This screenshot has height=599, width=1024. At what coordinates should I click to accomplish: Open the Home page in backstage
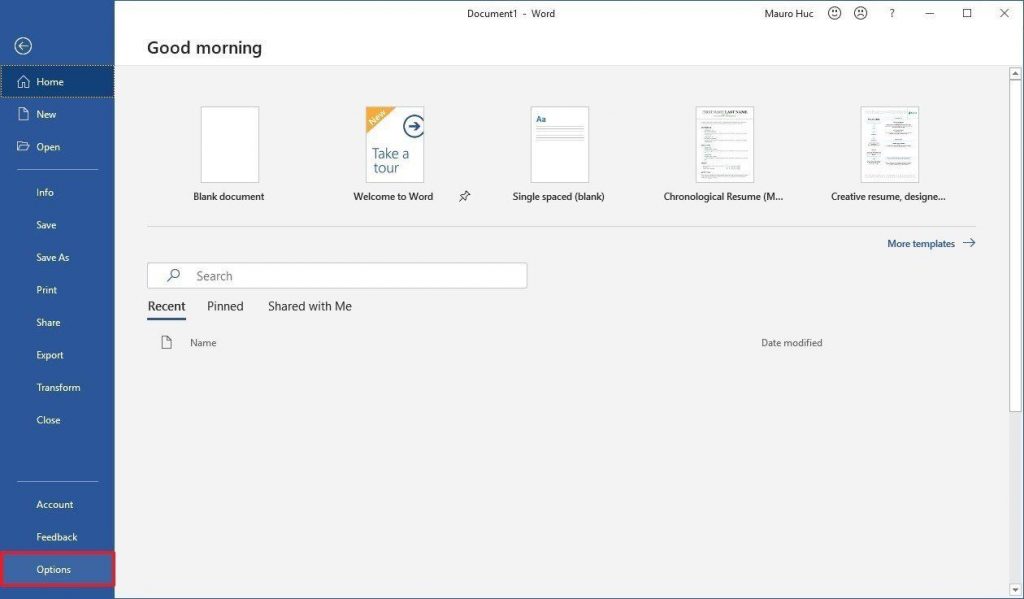tap(57, 82)
